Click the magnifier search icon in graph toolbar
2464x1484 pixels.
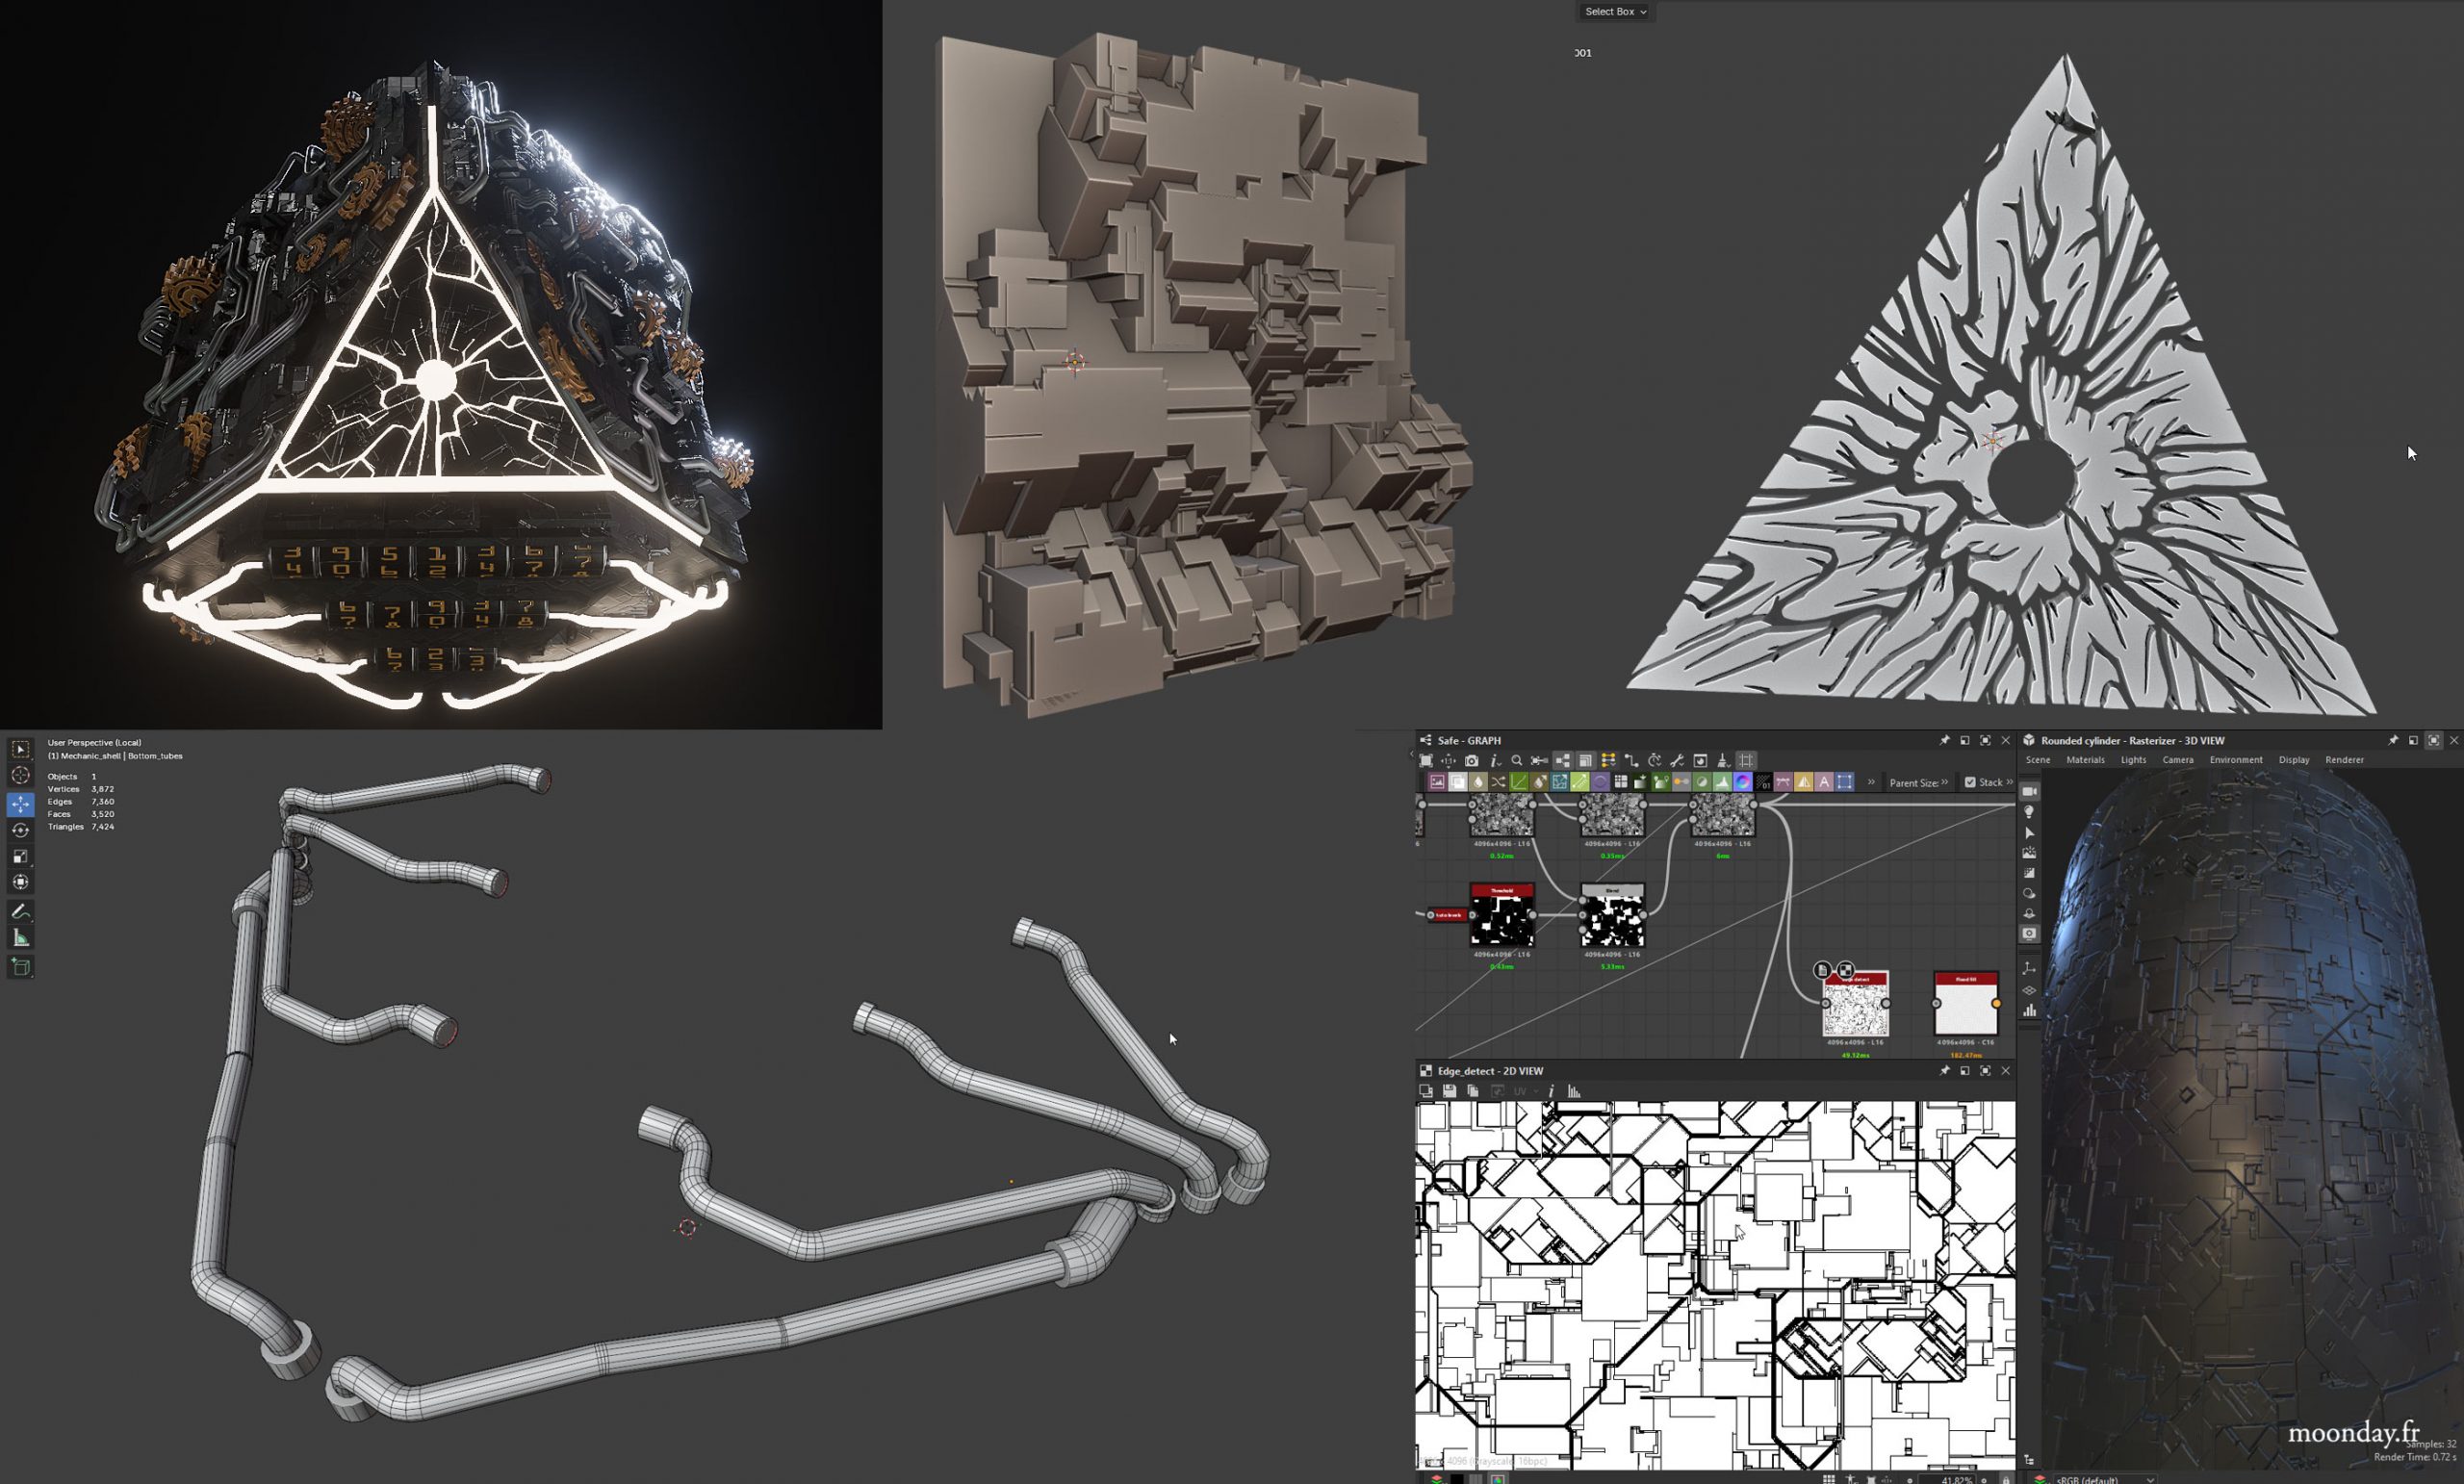point(1517,761)
